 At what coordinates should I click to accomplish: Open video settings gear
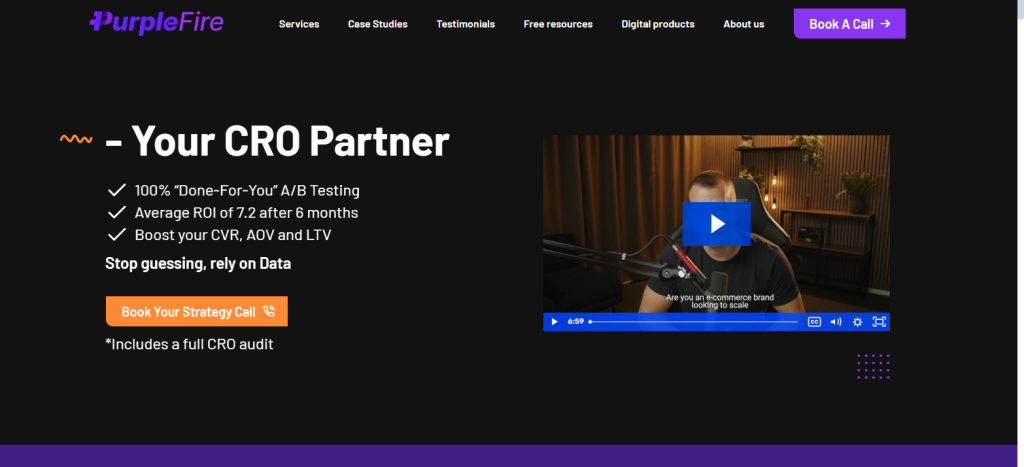(857, 322)
